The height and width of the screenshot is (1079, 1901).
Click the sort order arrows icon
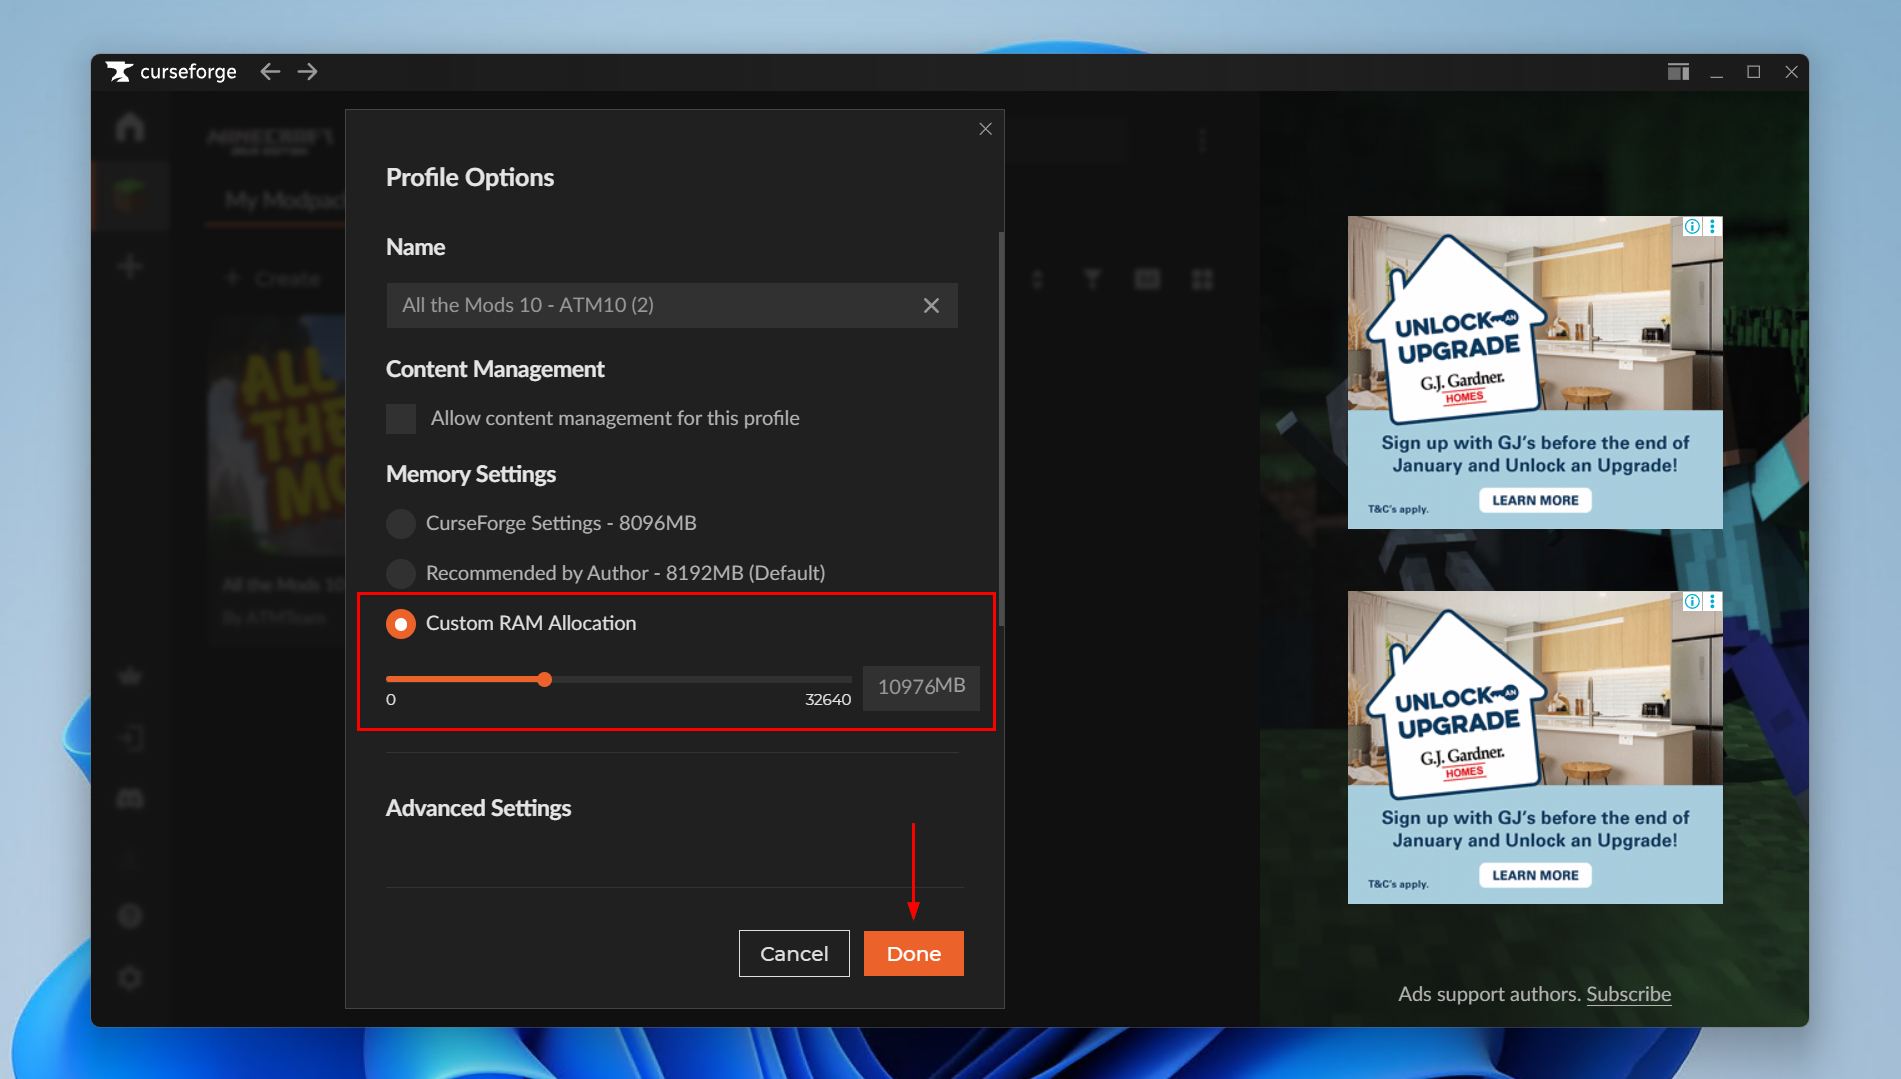pyautogui.click(x=1037, y=280)
